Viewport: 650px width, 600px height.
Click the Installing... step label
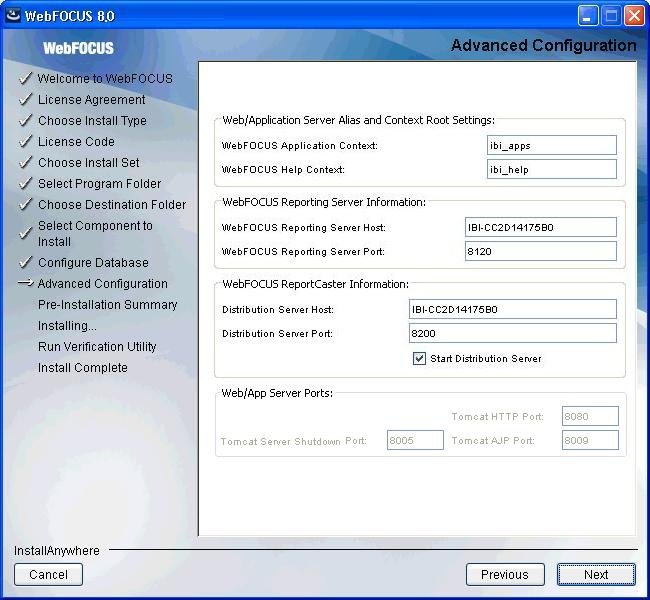coord(67,326)
